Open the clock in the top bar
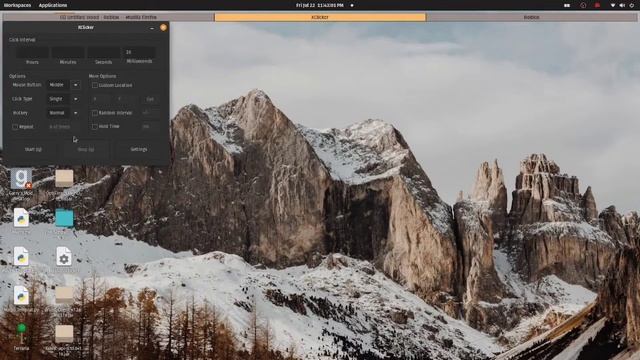640x360 pixels. 320,5
